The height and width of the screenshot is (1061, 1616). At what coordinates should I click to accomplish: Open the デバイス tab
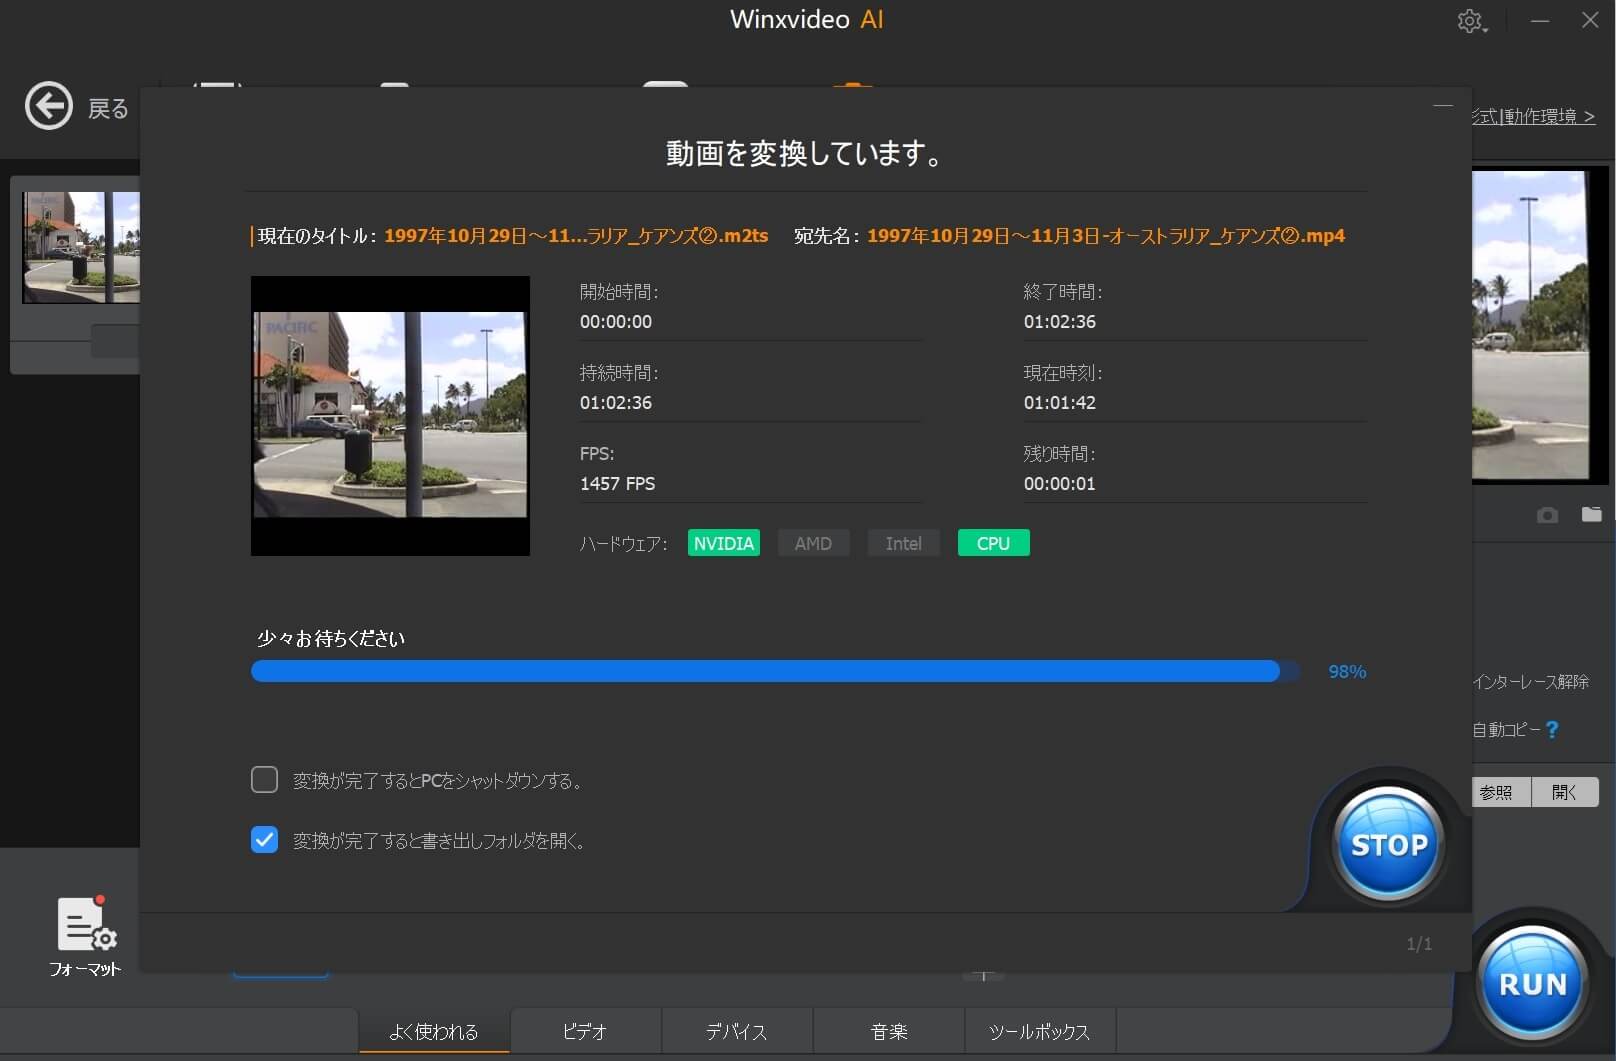click(x=737, y=1031)
